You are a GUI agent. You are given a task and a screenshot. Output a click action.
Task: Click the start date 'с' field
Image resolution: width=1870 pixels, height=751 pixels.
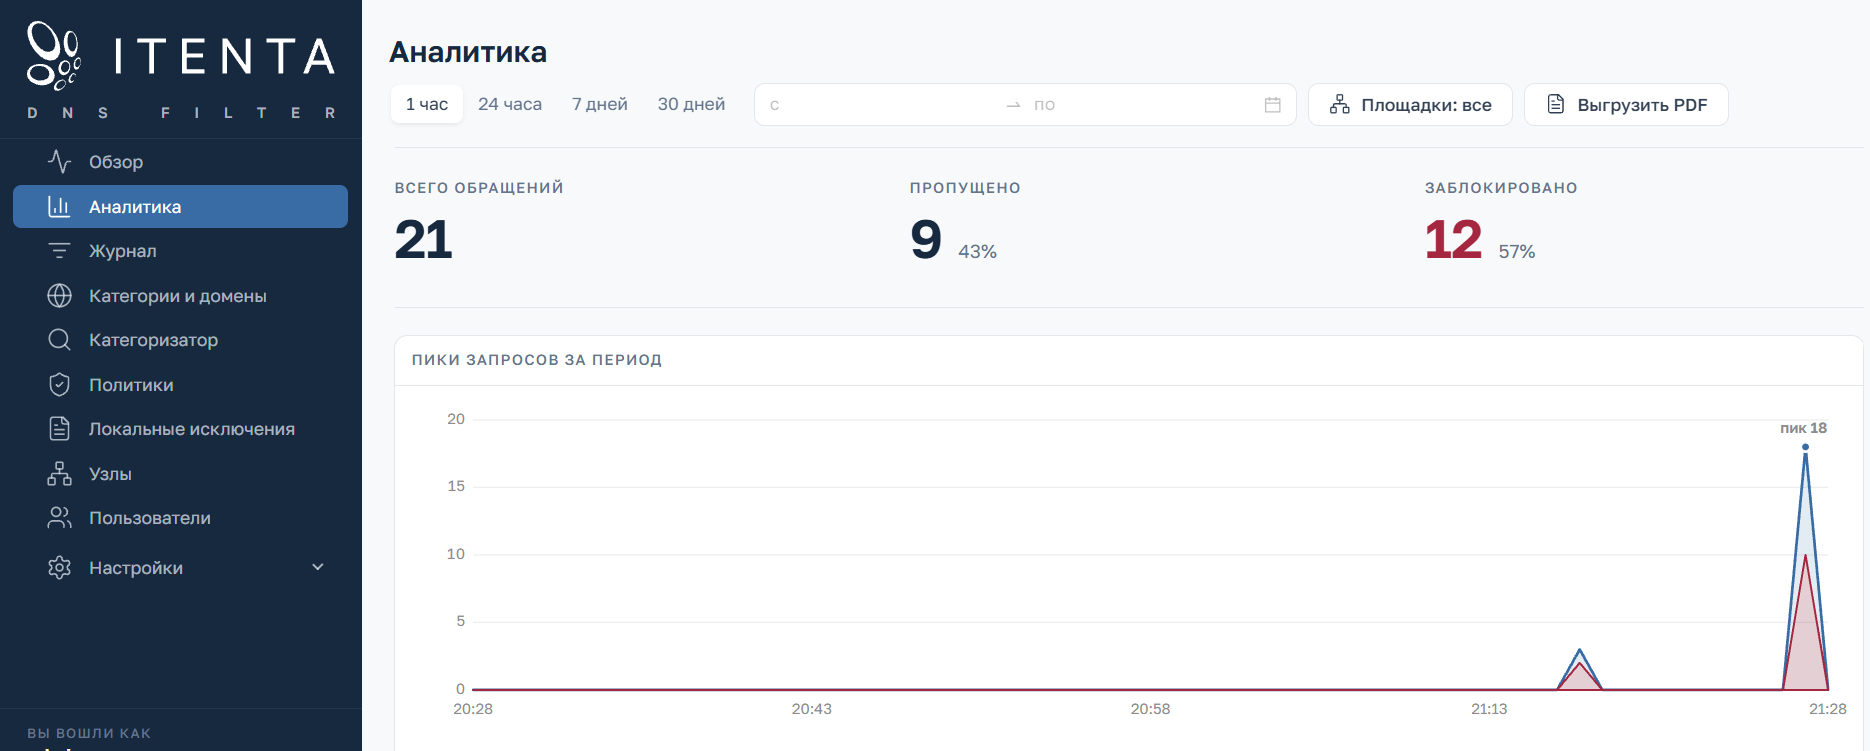[x=880, y=105]
